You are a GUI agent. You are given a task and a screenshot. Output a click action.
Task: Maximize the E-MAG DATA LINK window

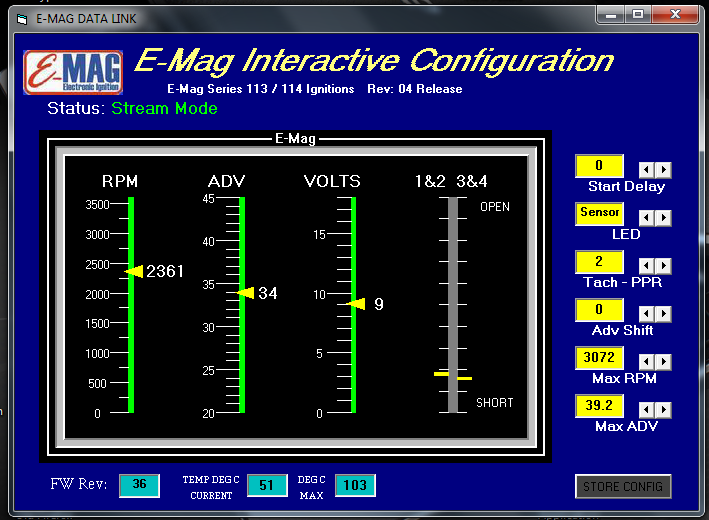638,15
